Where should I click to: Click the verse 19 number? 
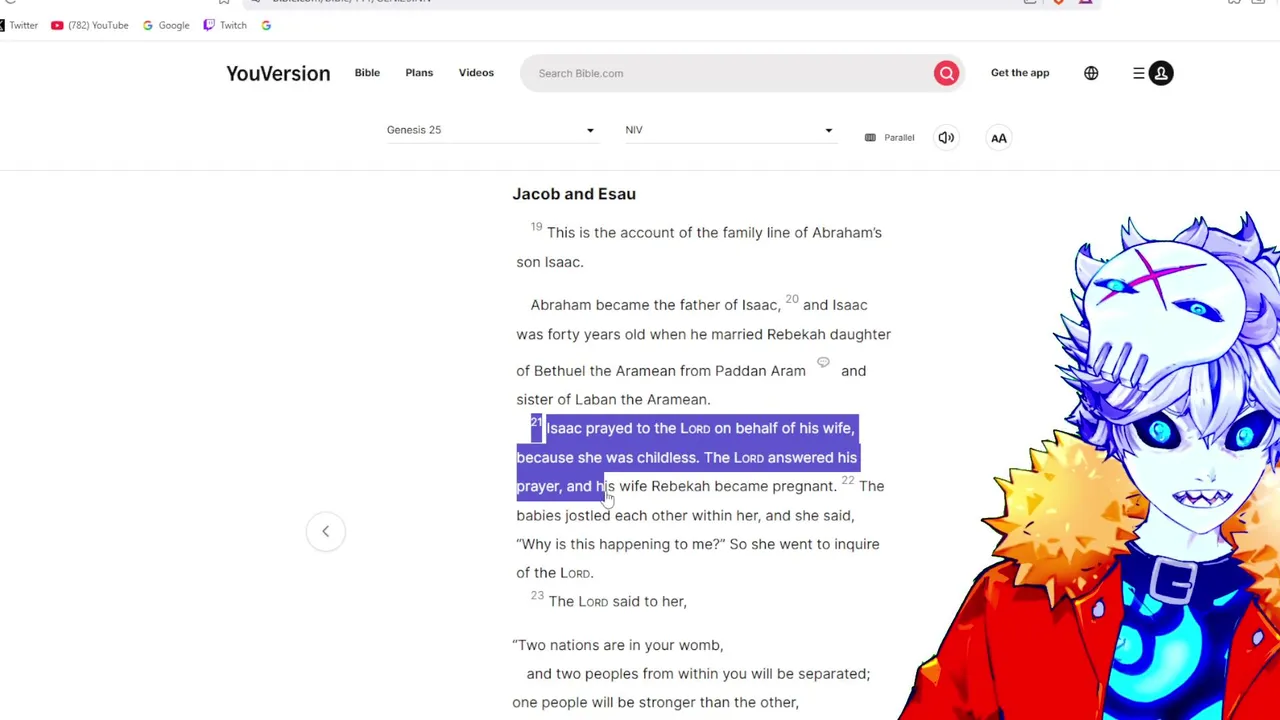point(536,227)
